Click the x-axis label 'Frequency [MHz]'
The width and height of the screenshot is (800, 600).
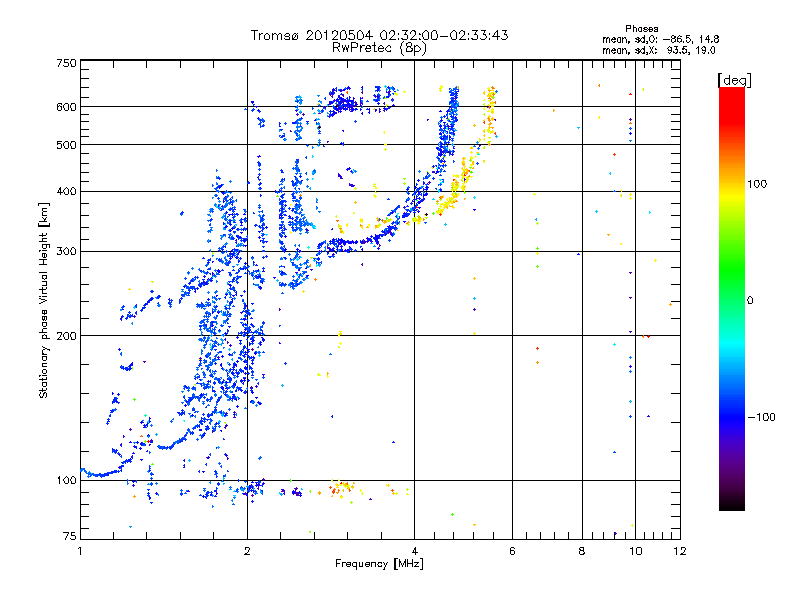tap(379, 564)
